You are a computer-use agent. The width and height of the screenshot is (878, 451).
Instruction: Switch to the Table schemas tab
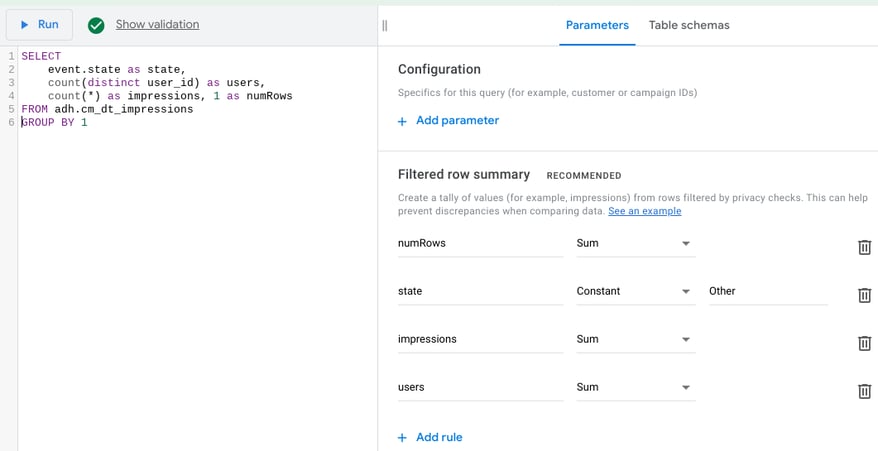(689, 25)
